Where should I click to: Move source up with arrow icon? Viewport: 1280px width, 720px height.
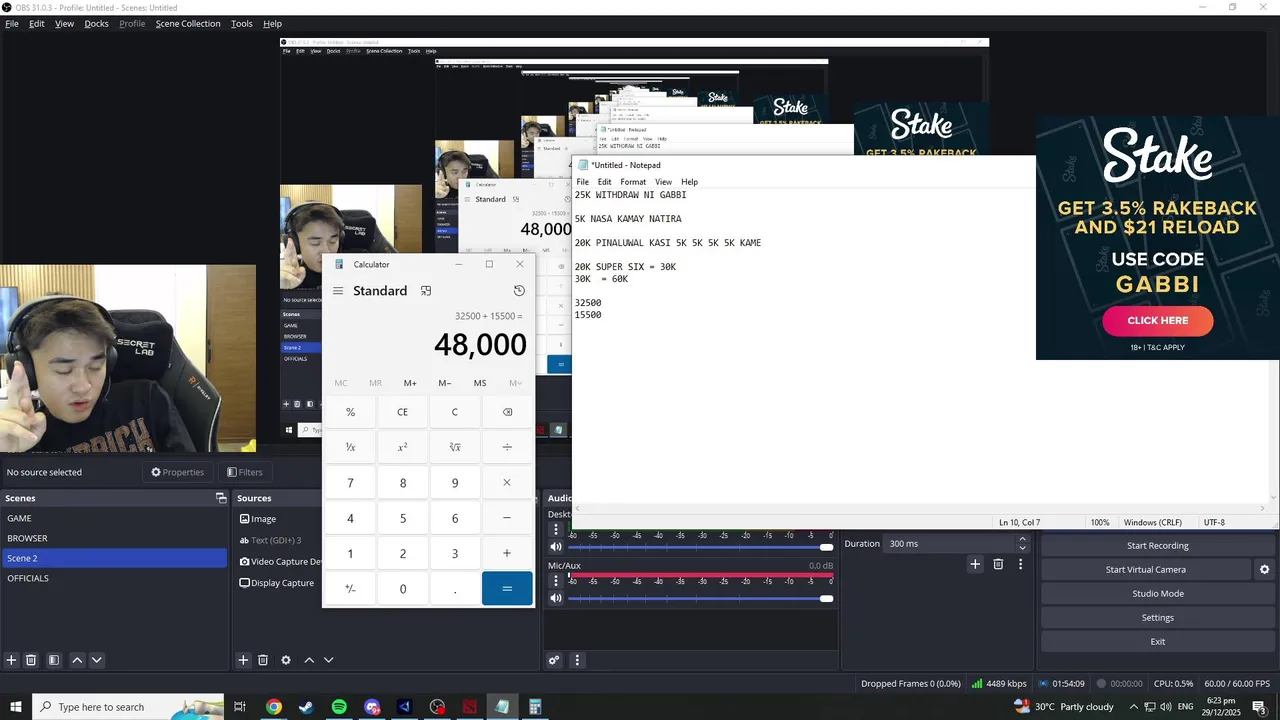pos(309,660)
